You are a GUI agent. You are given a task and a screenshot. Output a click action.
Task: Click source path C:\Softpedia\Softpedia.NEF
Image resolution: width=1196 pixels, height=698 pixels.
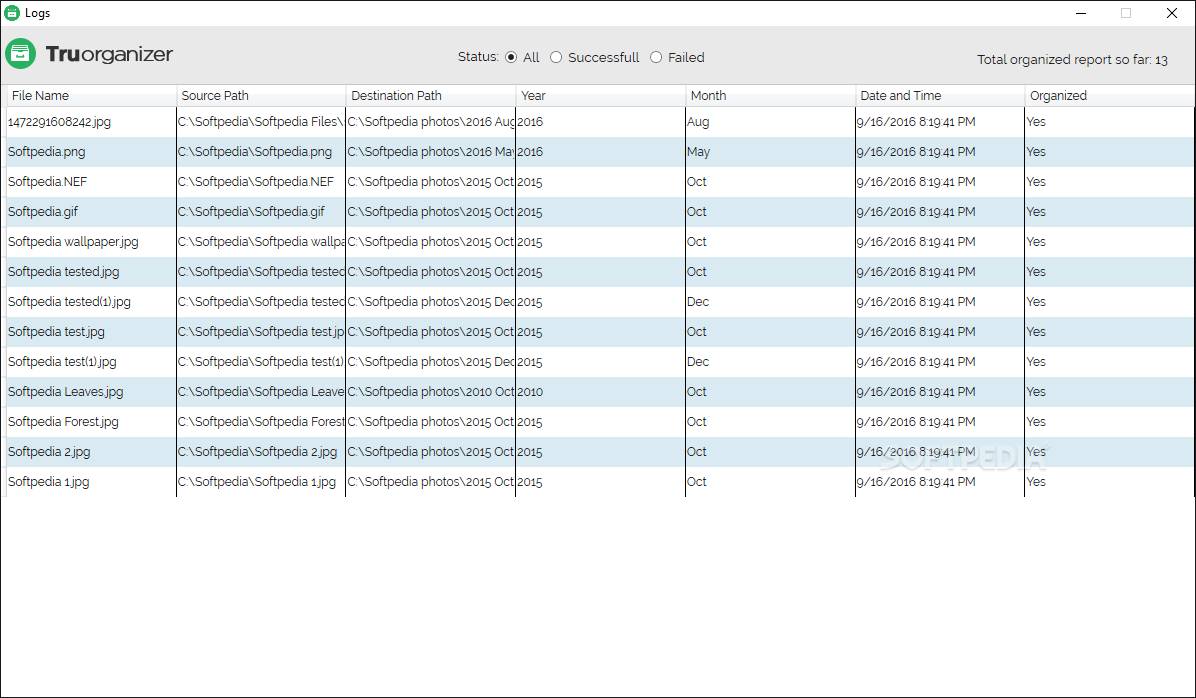pyautogui.click(x=256, y=182)
